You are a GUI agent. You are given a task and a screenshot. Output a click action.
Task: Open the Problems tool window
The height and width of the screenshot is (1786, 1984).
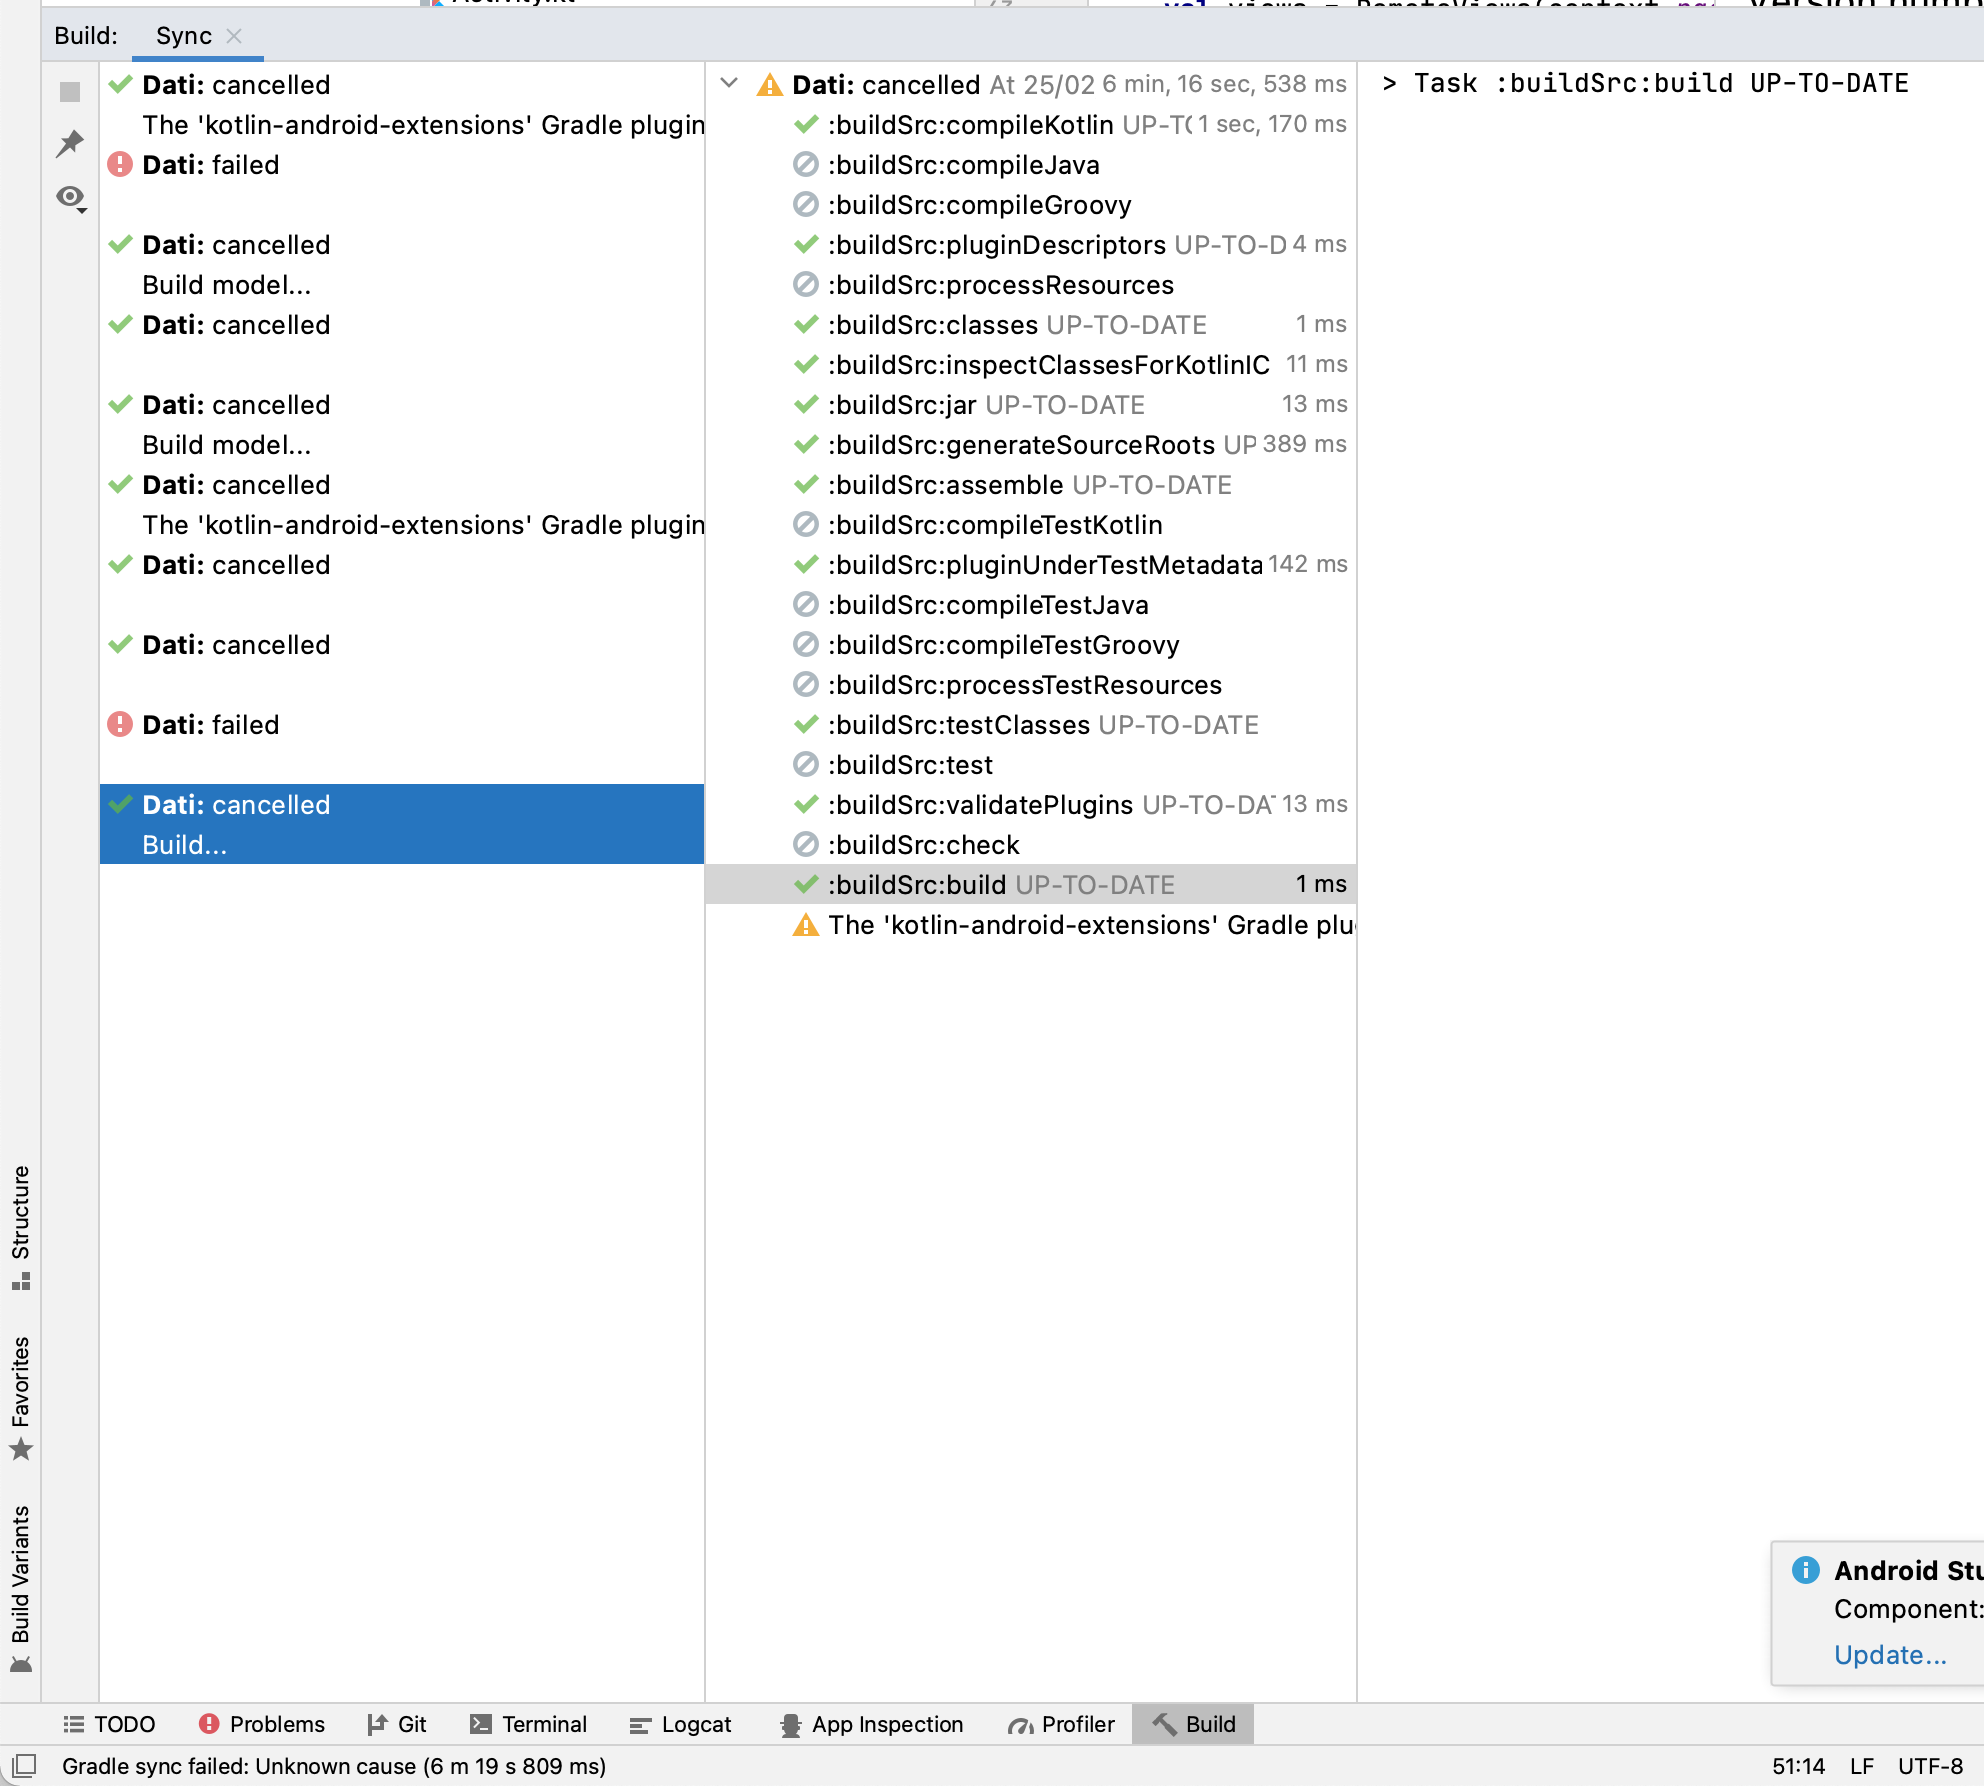(x=262, y=1724)
